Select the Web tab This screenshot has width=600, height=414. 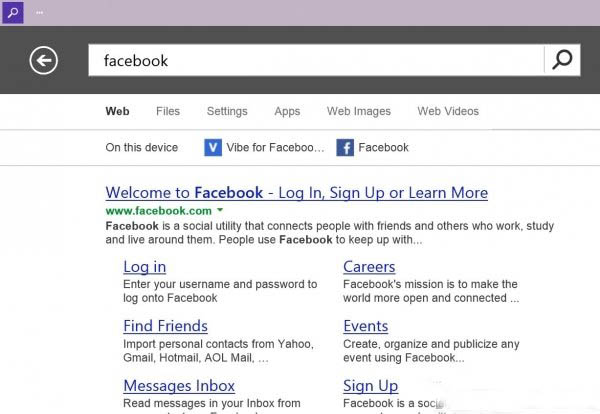(x=117, y=111)
